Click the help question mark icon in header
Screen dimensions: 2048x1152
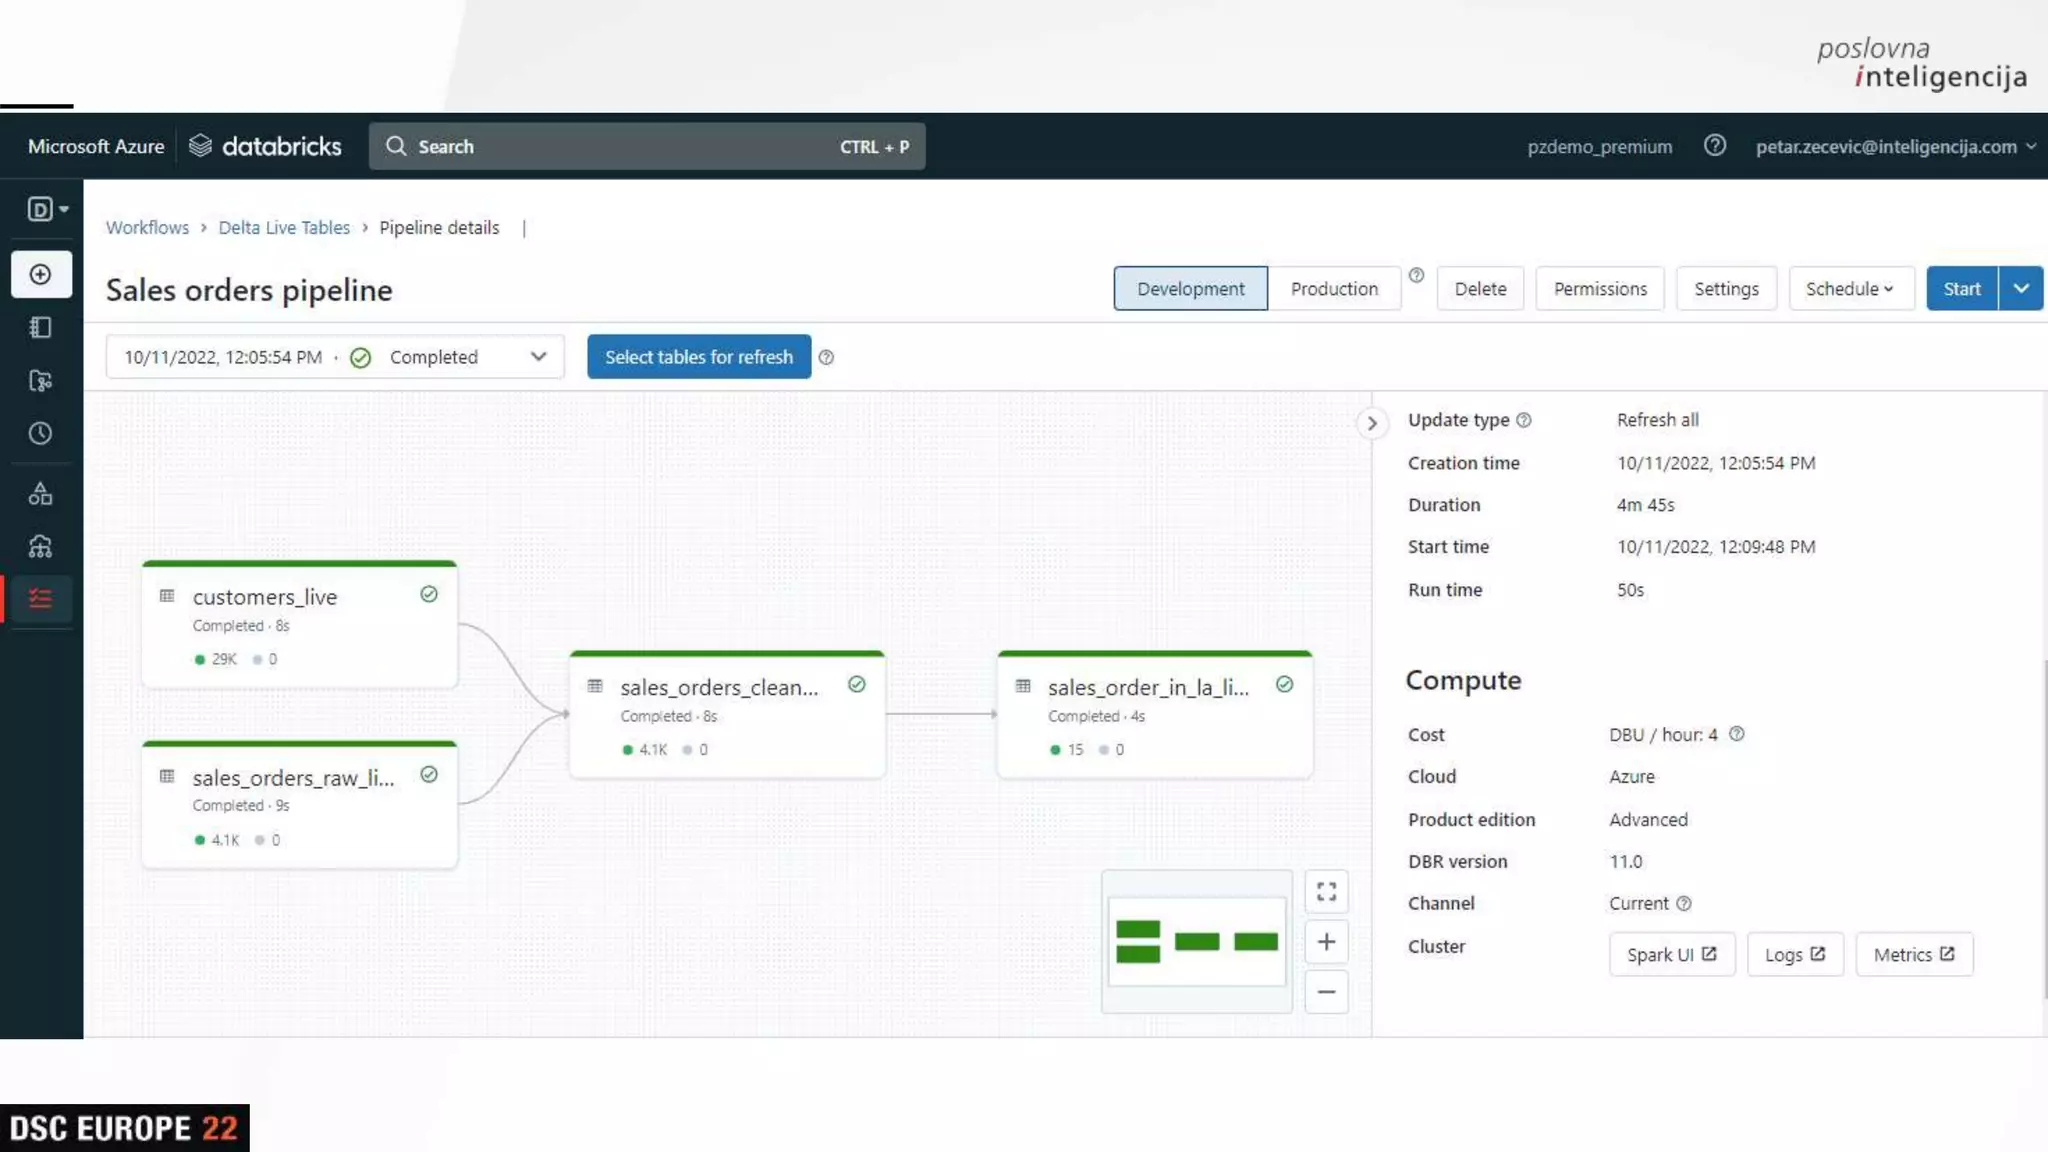[x=1714, y=146]
